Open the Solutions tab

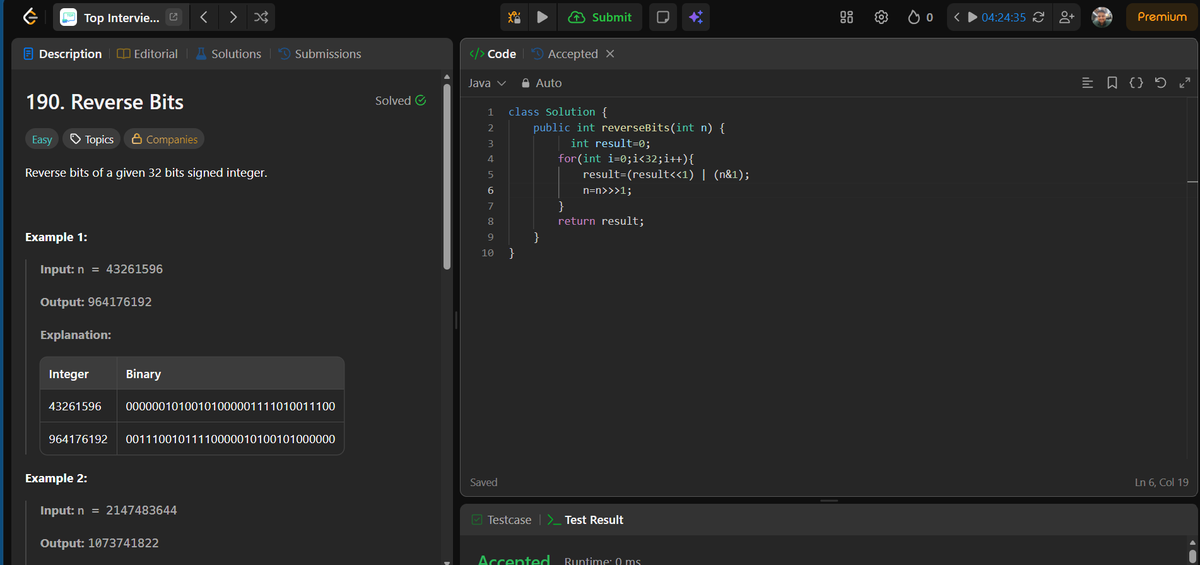coord(228,54)
